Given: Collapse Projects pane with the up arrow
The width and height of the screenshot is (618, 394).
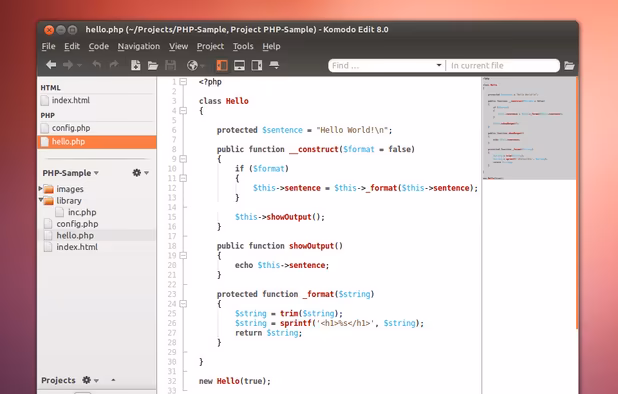Looking at the screenshot, I should pyautogui.click(x=113, y=380).
